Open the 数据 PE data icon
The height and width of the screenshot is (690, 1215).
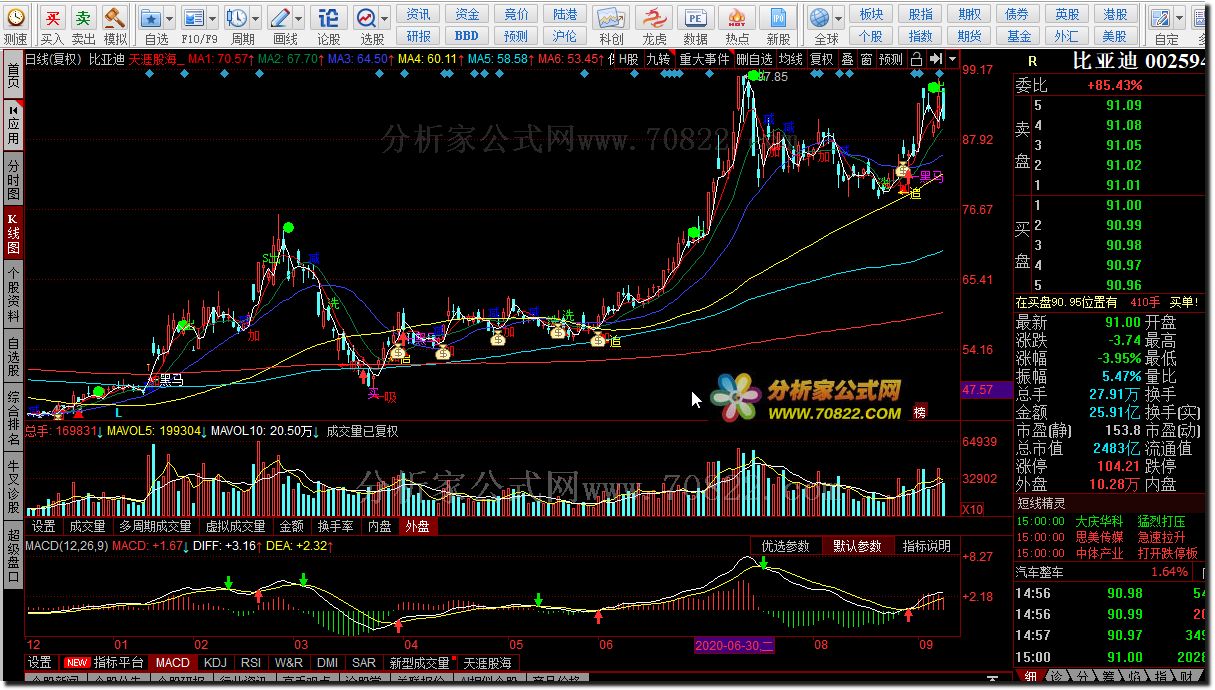click(x=695, y=18)
